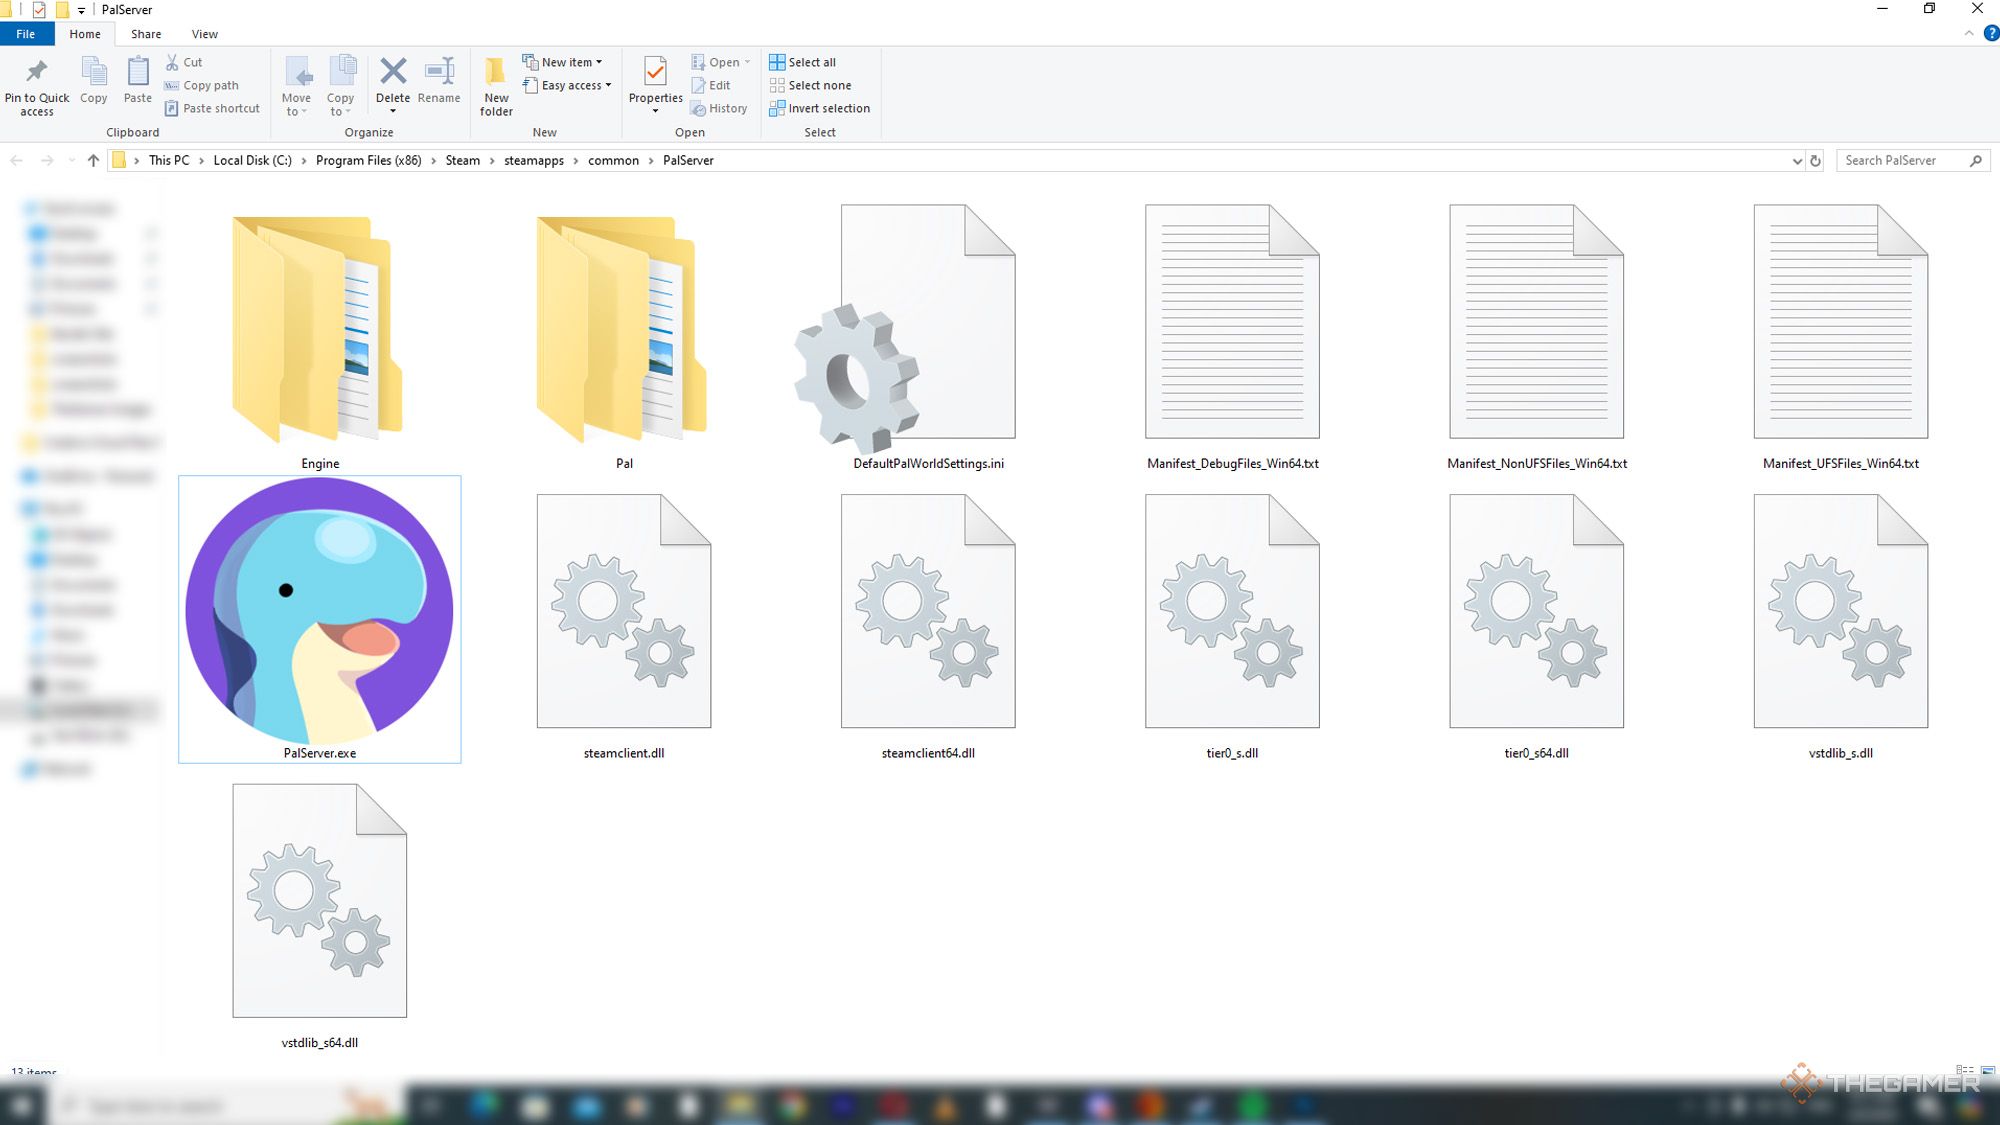Click This PC in address bar
2000x1125 pixels.
(x=169, y=160)
